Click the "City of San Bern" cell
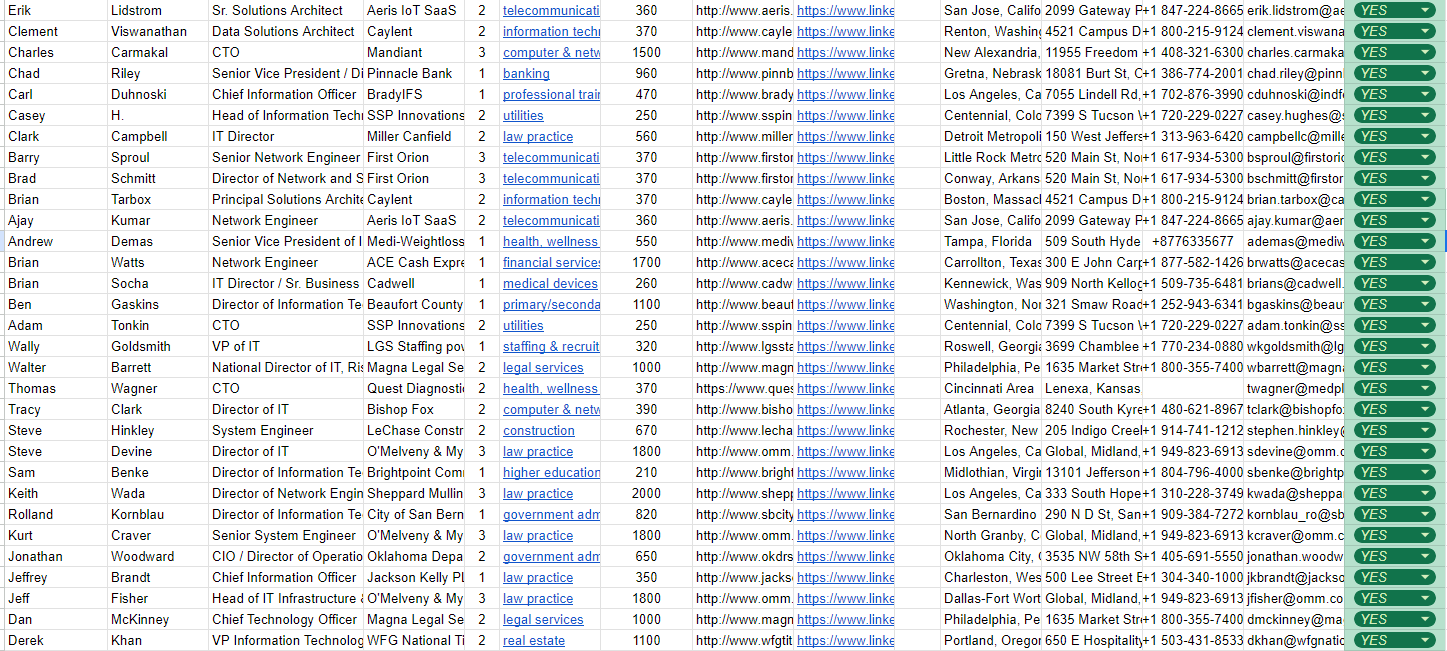1447x651 pixels. [414, 514]
